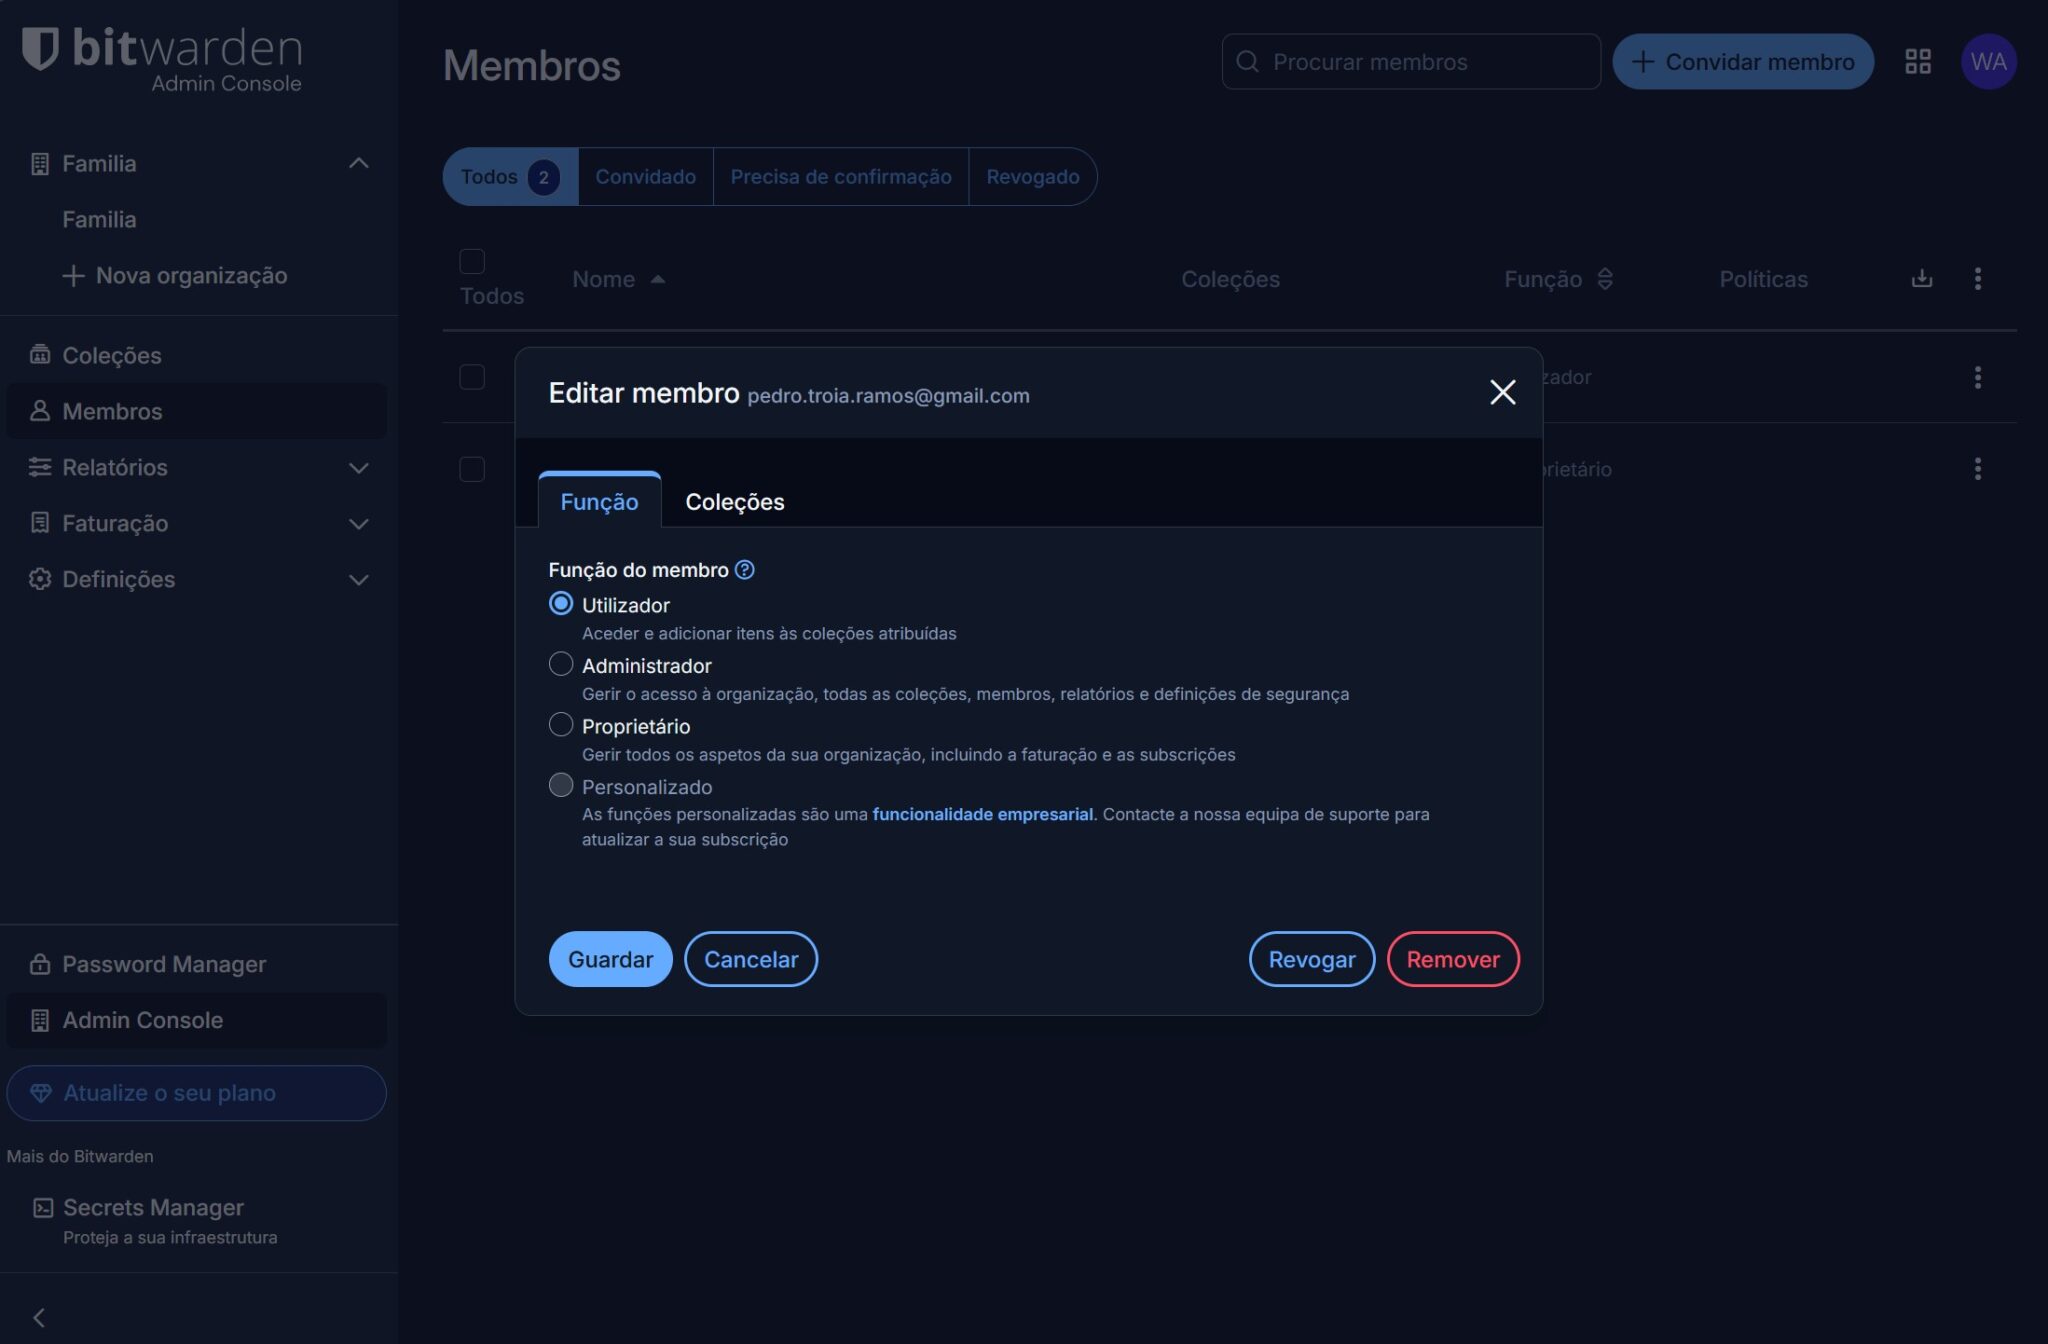Tick the first member row checkbox

(471, 377)
